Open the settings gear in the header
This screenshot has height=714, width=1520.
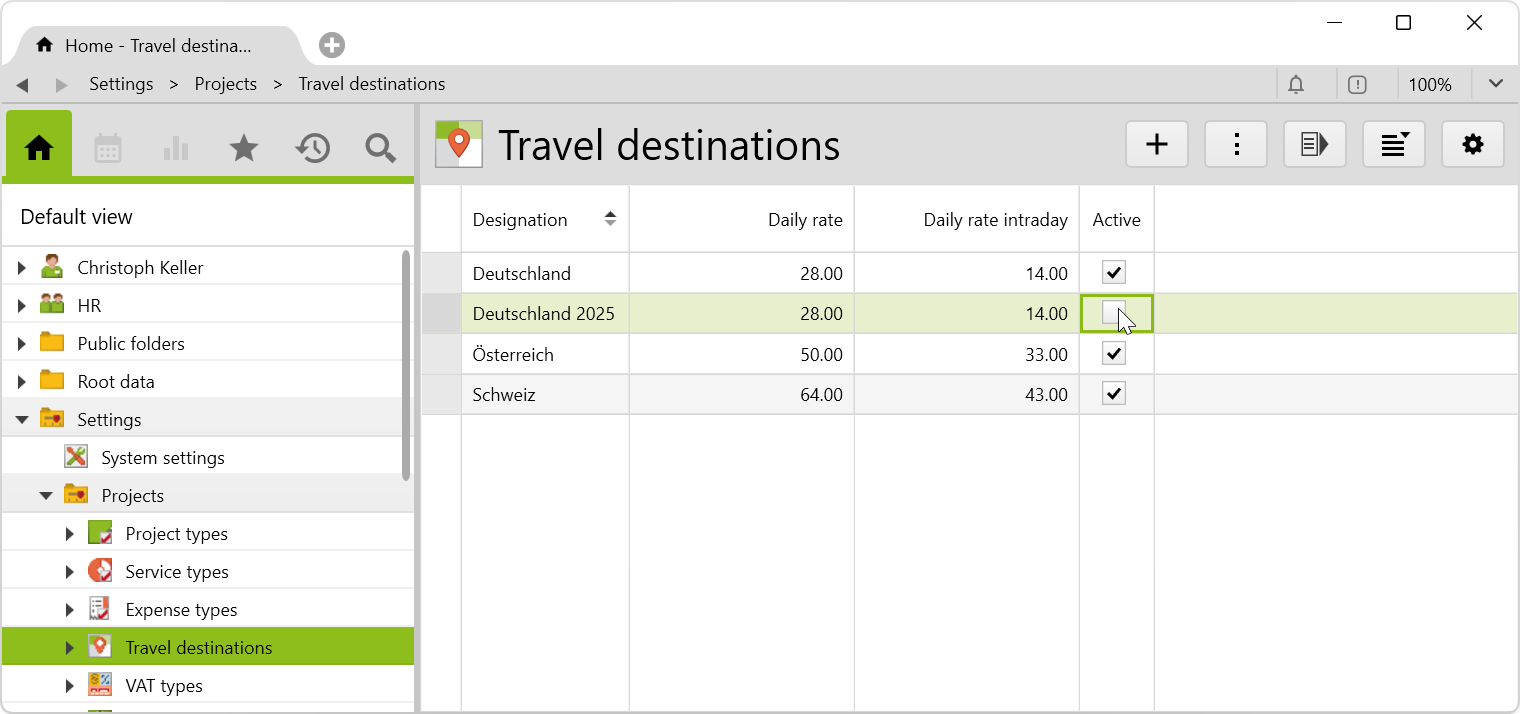click(x=1472, y=145)
